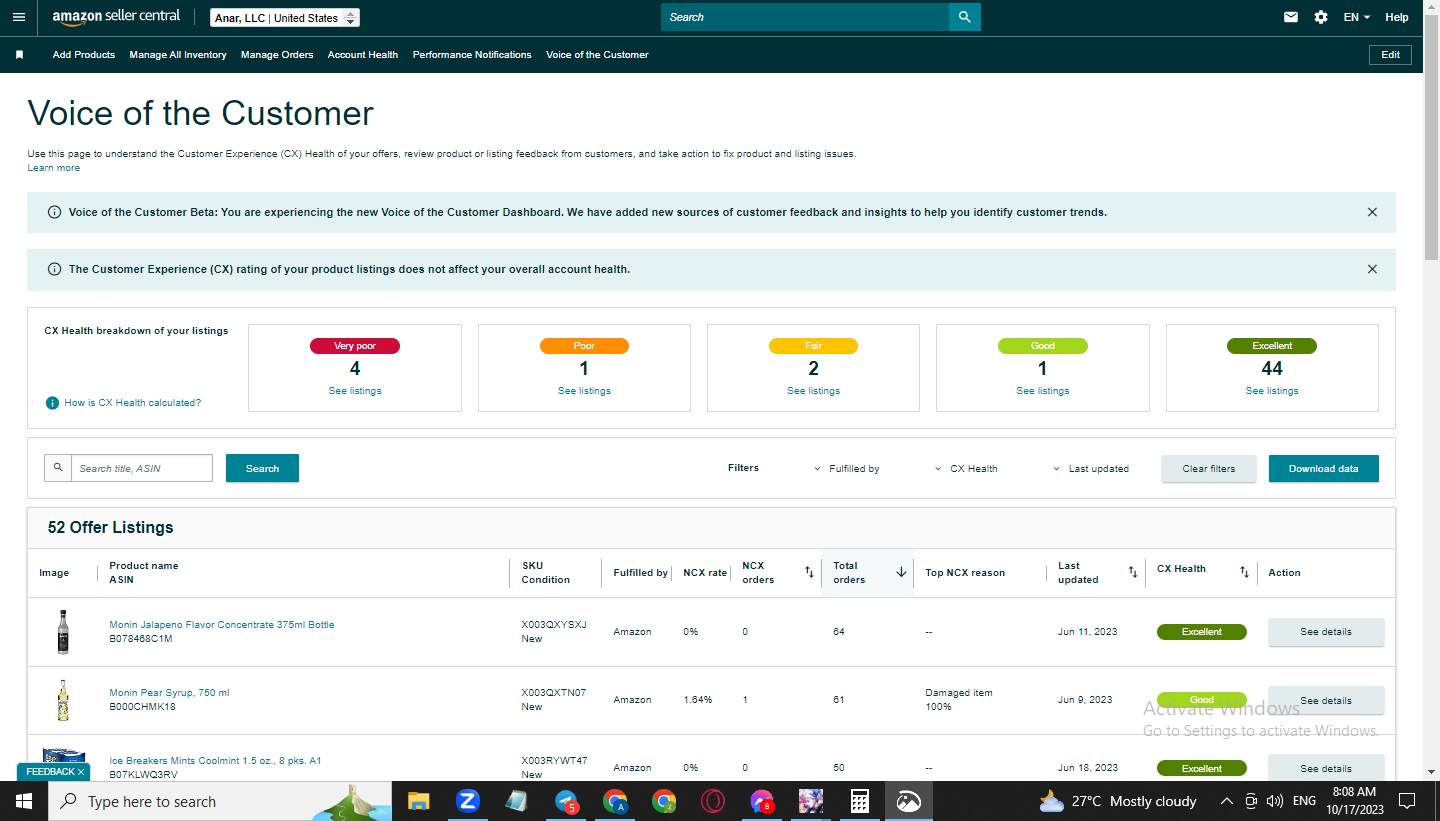The height and width of the screenshot is (821, 1440).
Task: See details for Monin Pear Syrup
Action: point(1326,700)
